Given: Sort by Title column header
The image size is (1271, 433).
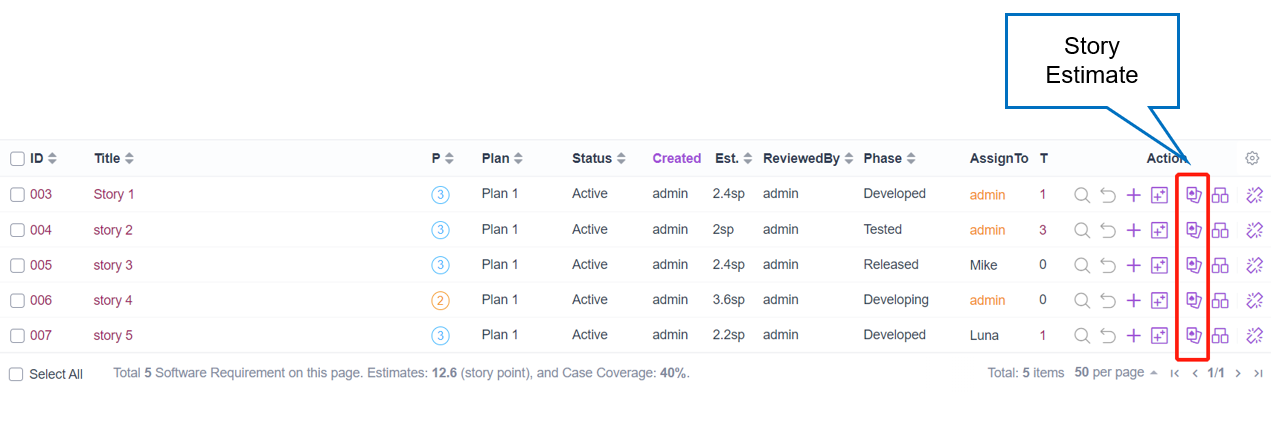Looking at the screenshot, I should point(113,158).
